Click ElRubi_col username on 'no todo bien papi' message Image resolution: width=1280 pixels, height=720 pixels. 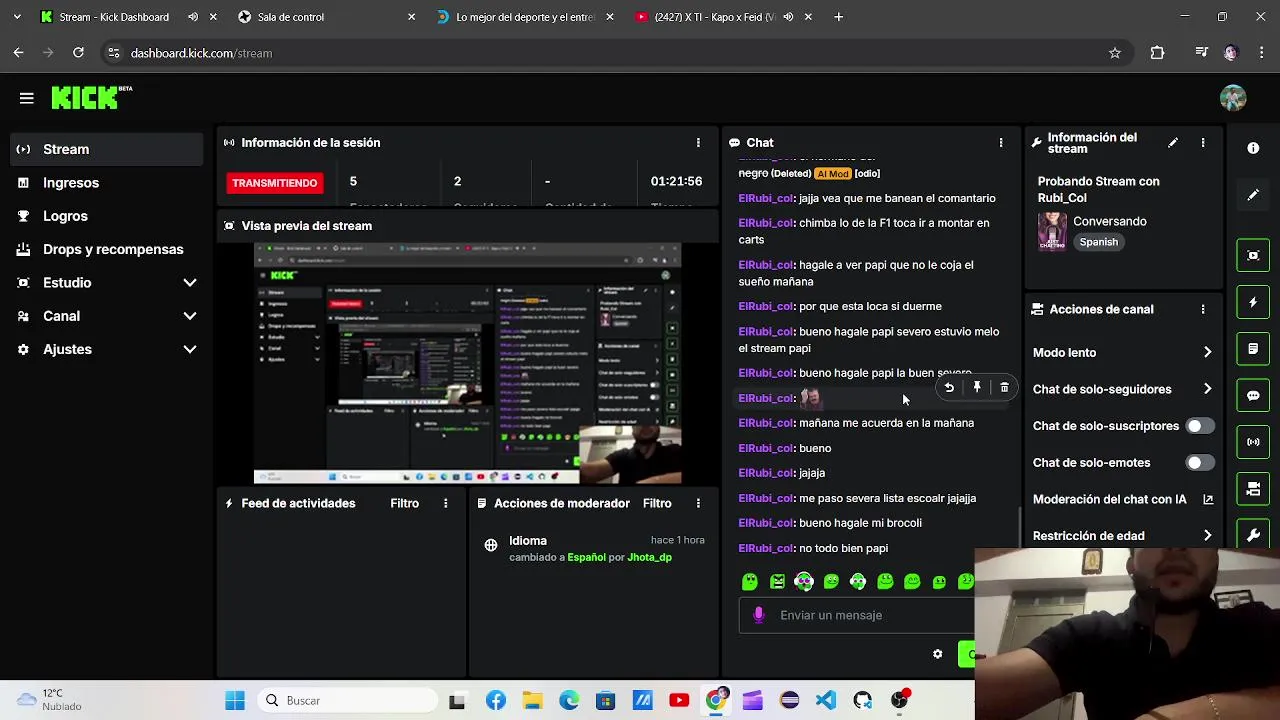click(765, 548)
